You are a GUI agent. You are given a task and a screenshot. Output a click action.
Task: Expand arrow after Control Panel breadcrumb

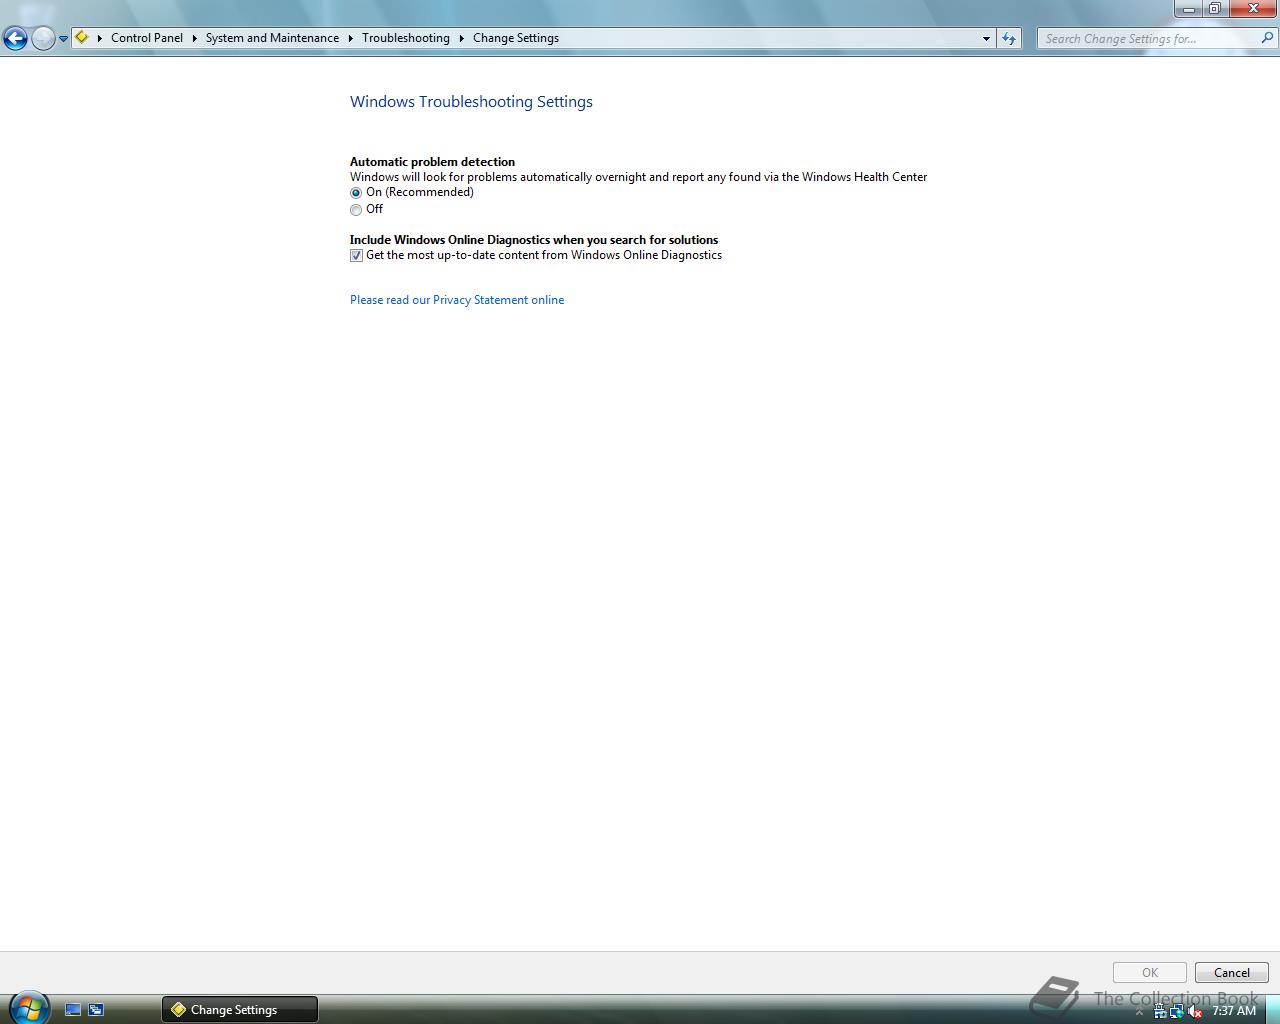point(194,38)
